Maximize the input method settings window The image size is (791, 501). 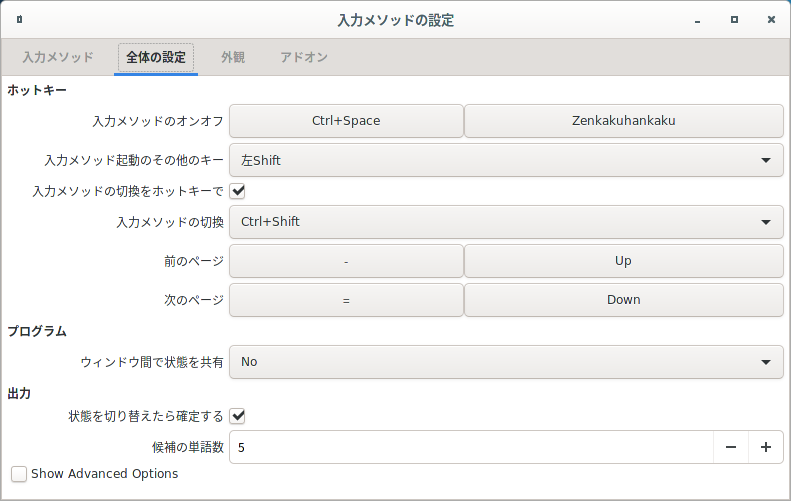pos(734,20)
